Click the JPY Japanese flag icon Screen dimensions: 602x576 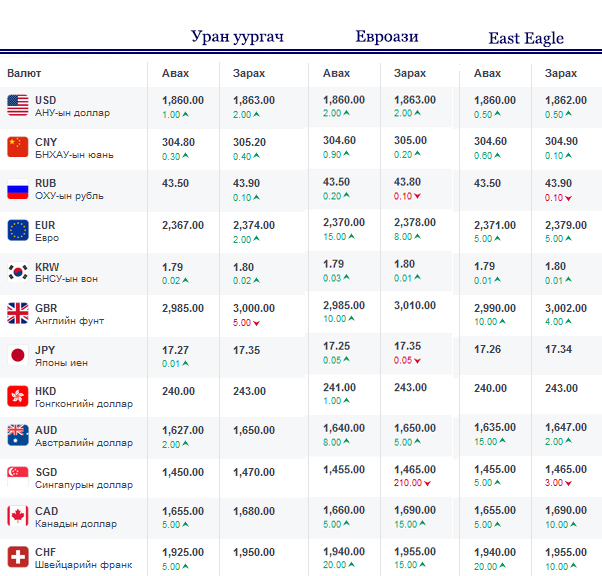pyautogui.click(x=18, y=356)
